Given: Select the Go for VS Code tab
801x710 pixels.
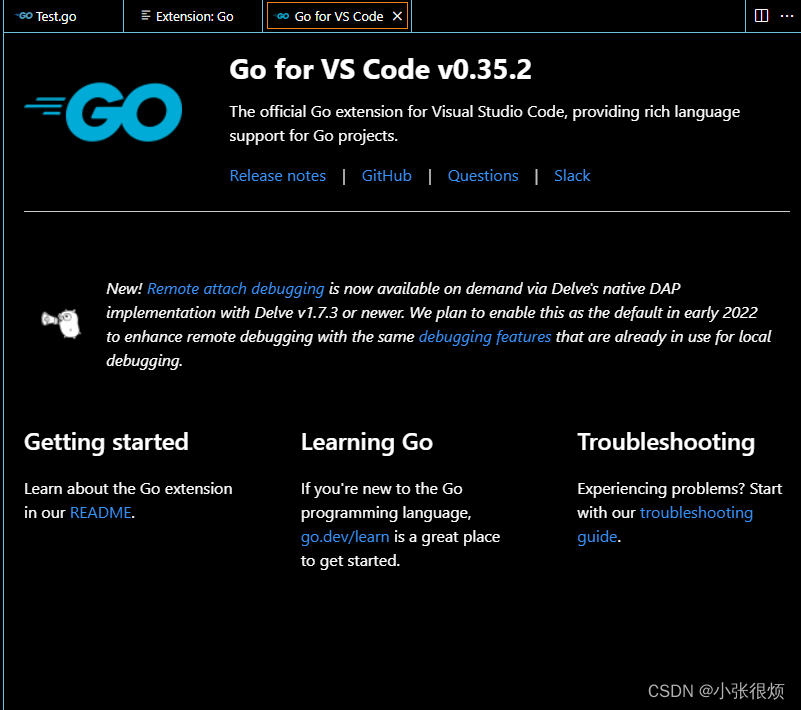Looking at the screenshot, I should pyautogui.click(x=338, y=16).
